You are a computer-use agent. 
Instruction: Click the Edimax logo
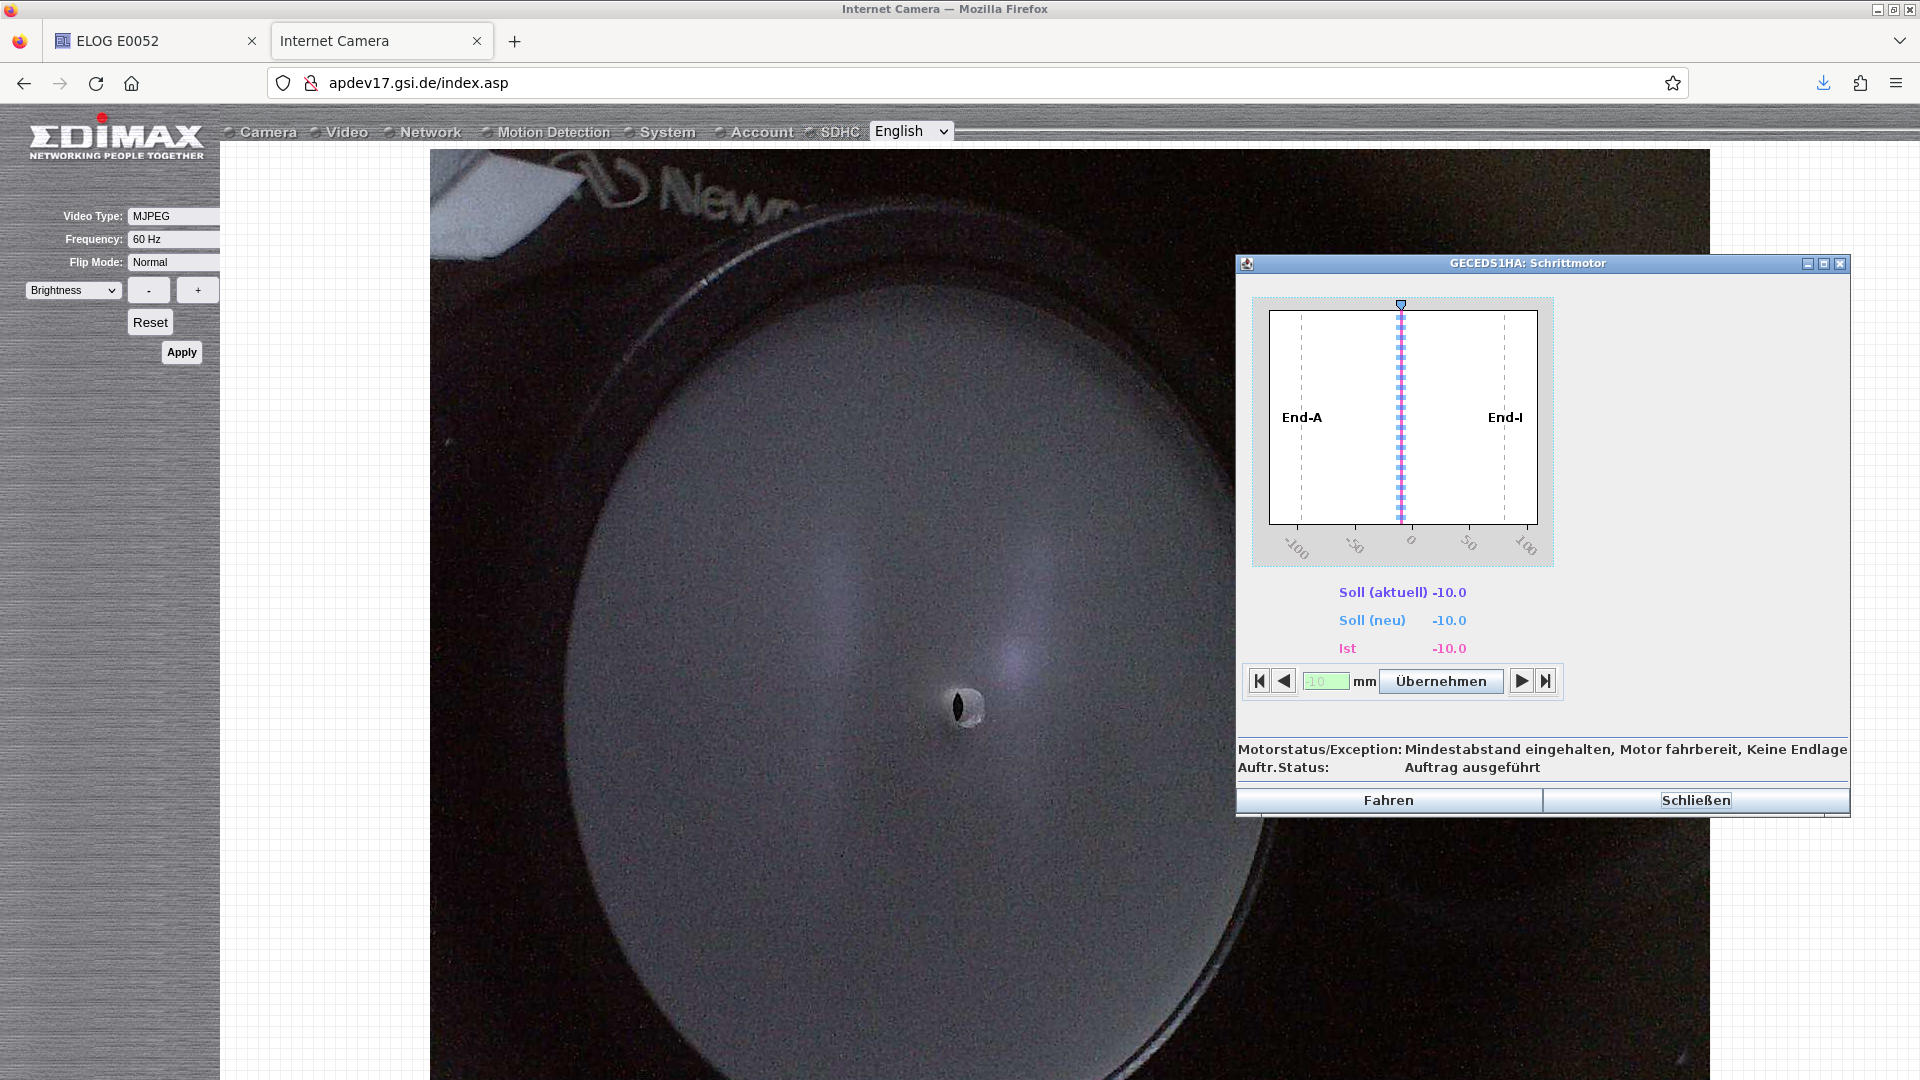(x=116, y=138)
